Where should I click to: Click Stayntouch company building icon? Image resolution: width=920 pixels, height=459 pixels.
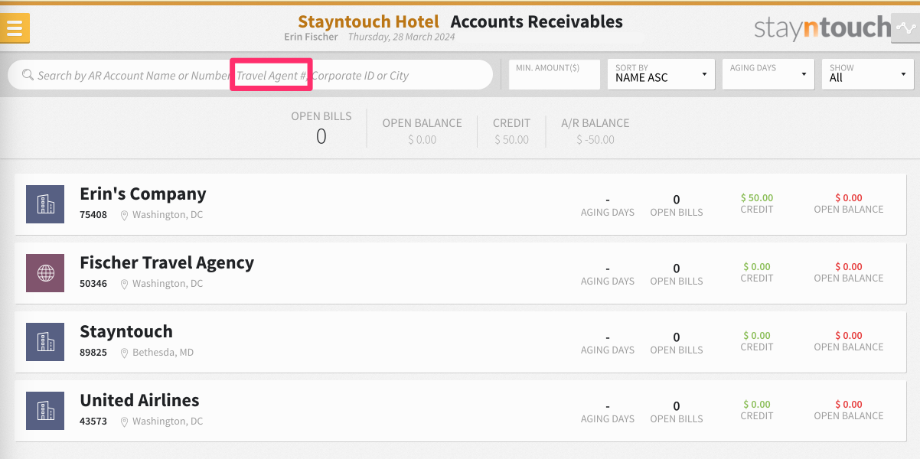[x=45, y=342]
